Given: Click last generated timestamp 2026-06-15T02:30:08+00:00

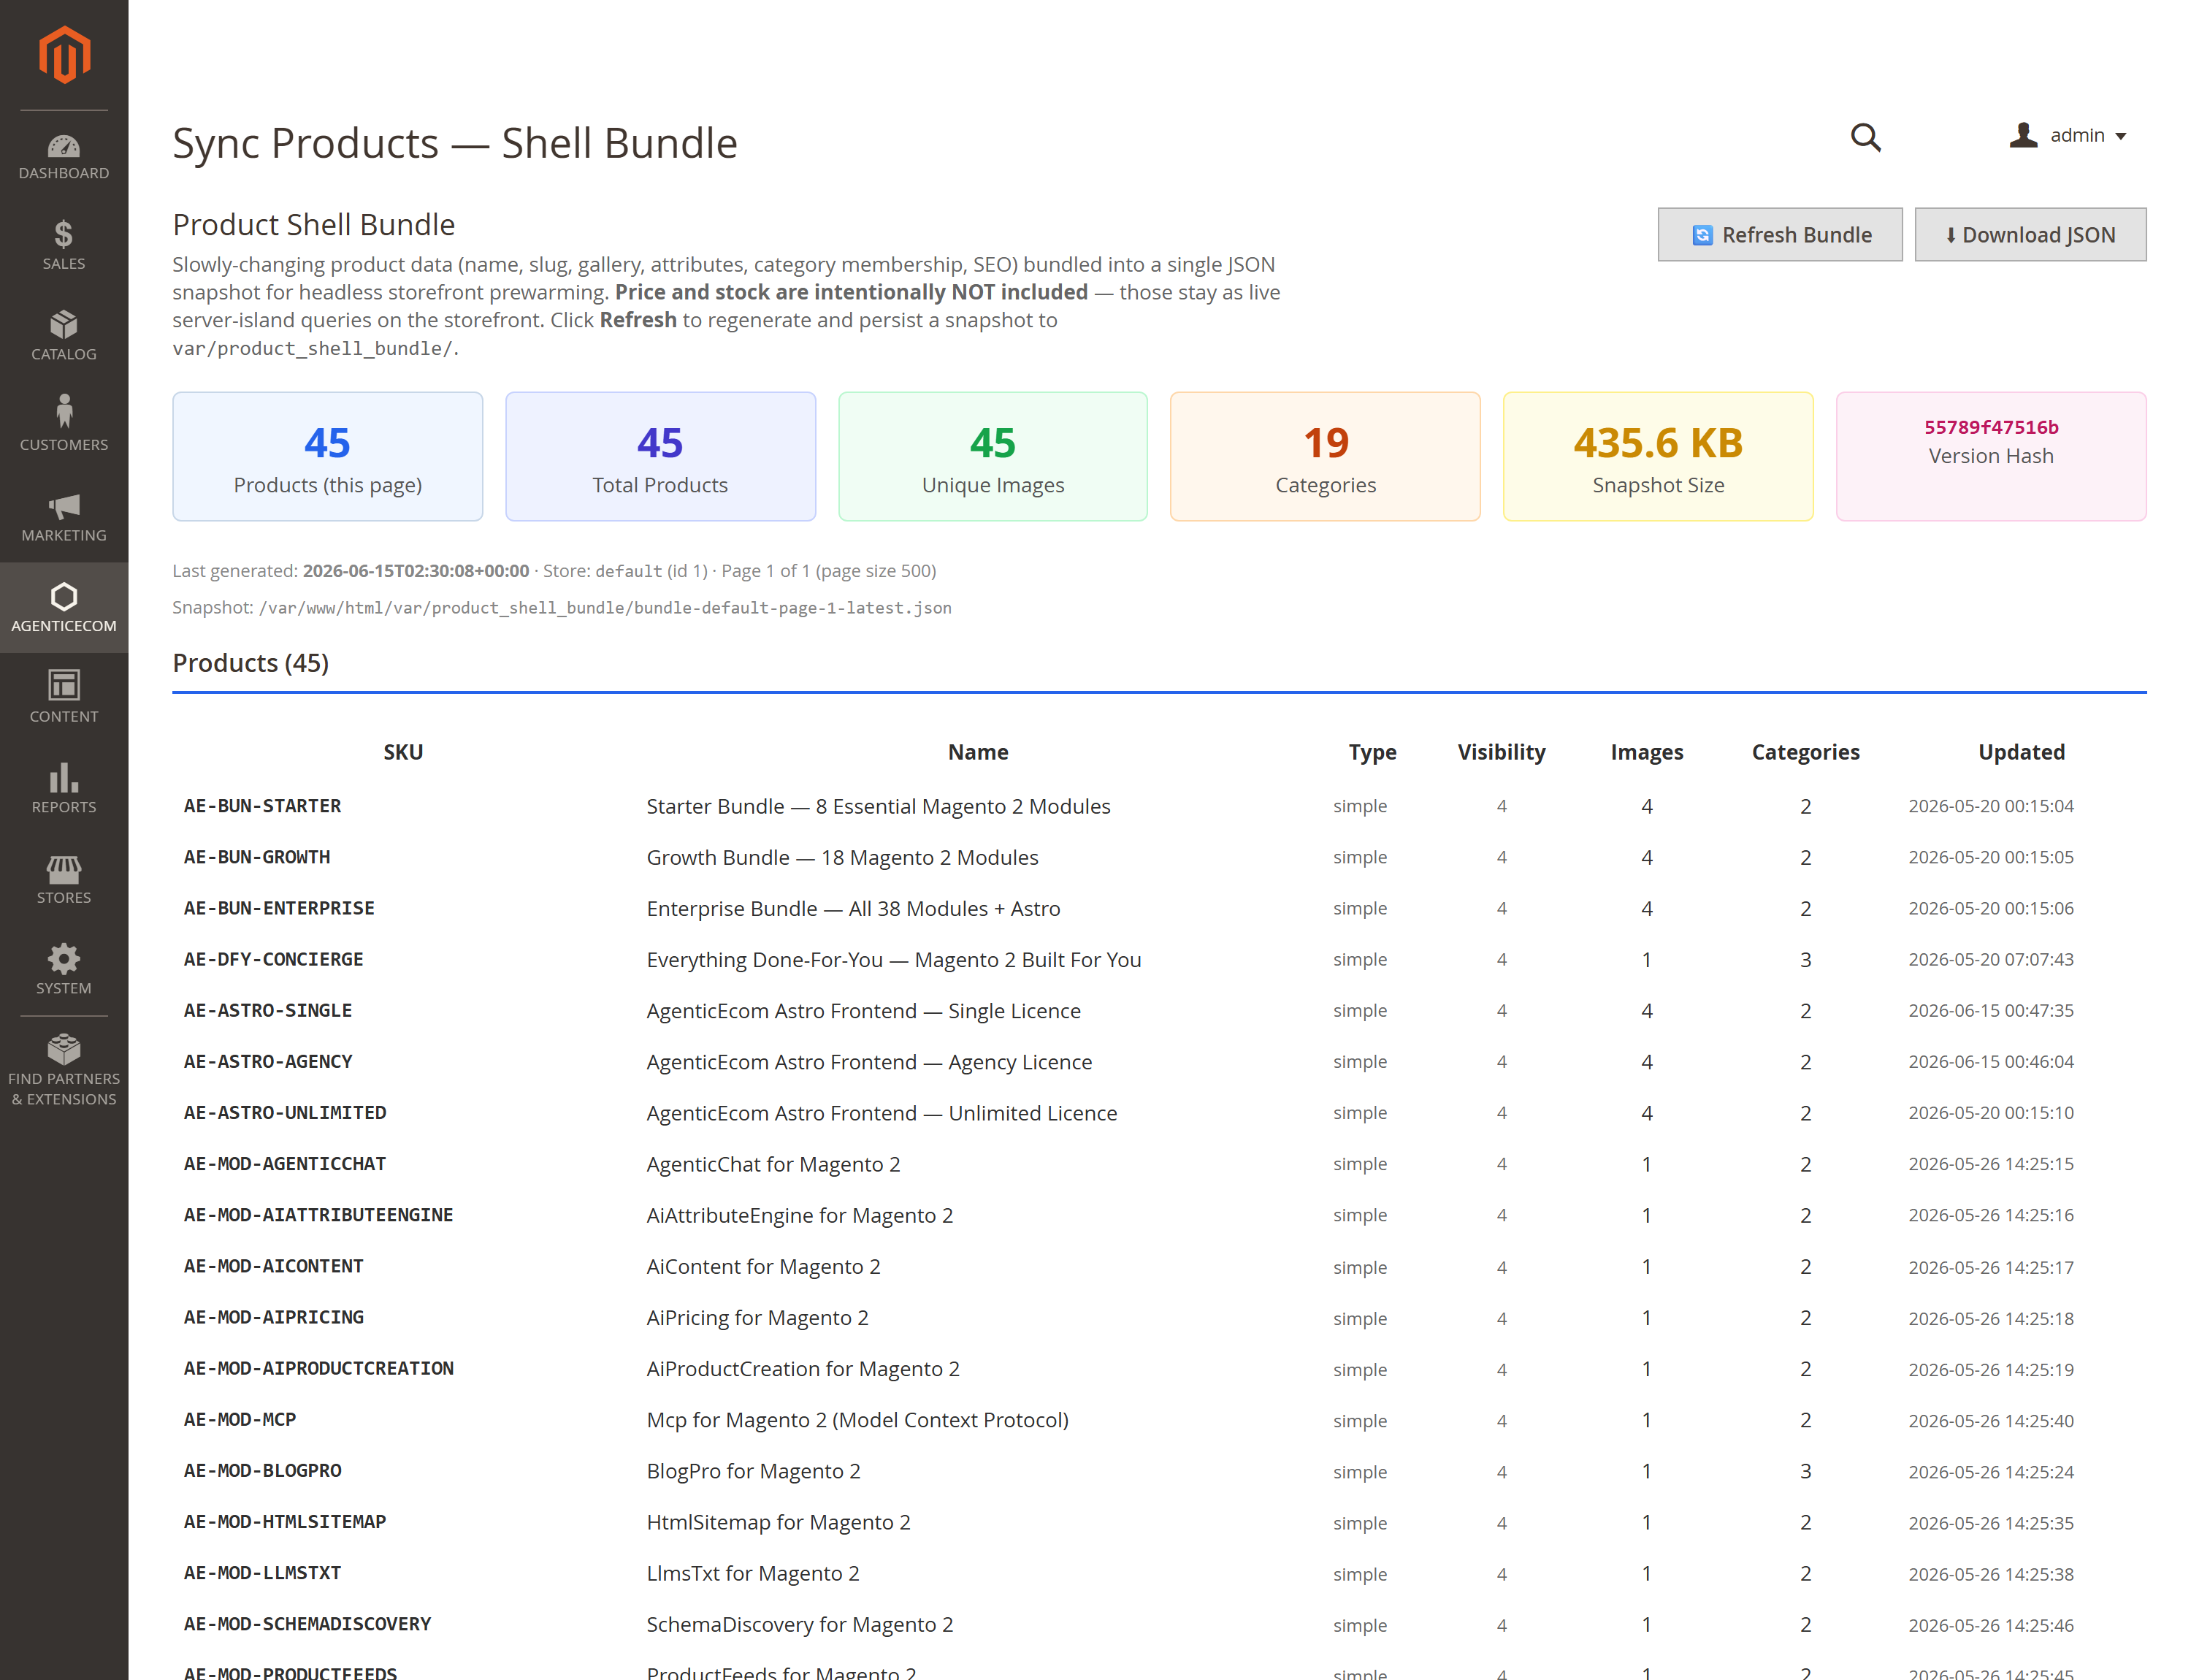Looking at the screenshot, I should pos(416,571).
